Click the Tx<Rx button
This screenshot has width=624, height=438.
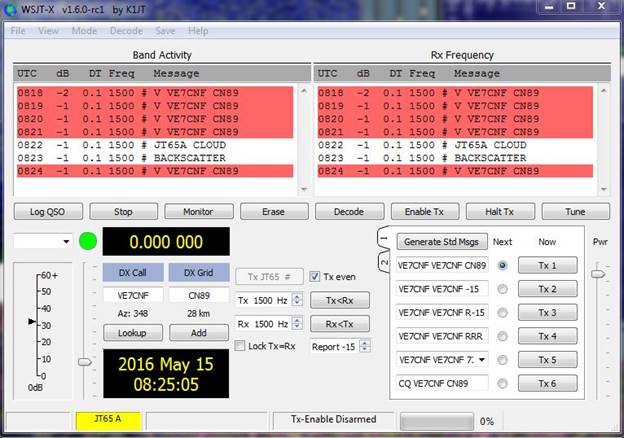click(x=339, y=300)
